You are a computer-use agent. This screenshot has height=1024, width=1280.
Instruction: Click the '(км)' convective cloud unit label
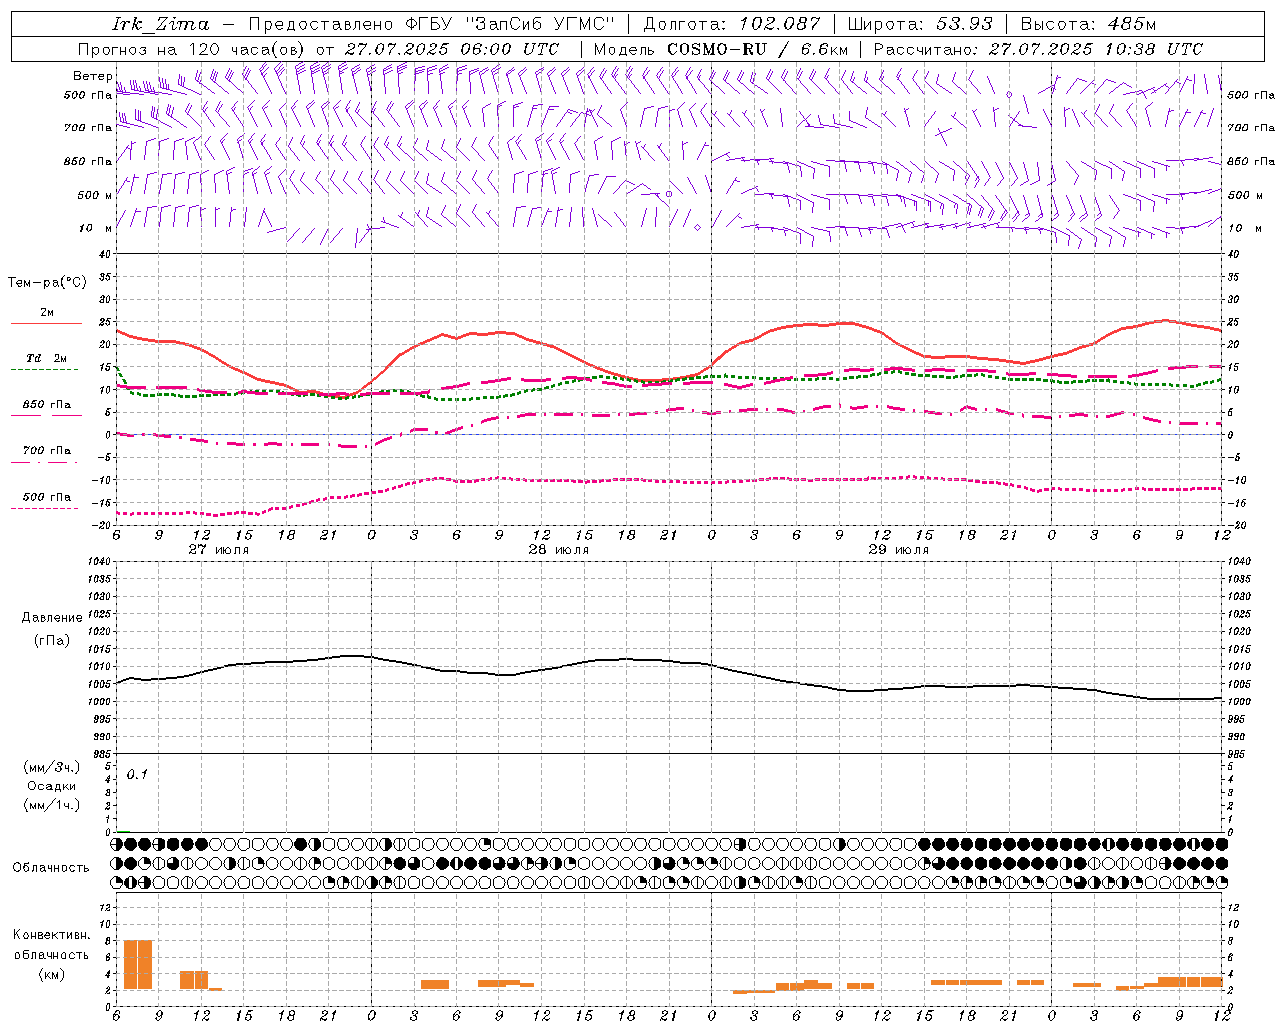(x=51, y=974)
